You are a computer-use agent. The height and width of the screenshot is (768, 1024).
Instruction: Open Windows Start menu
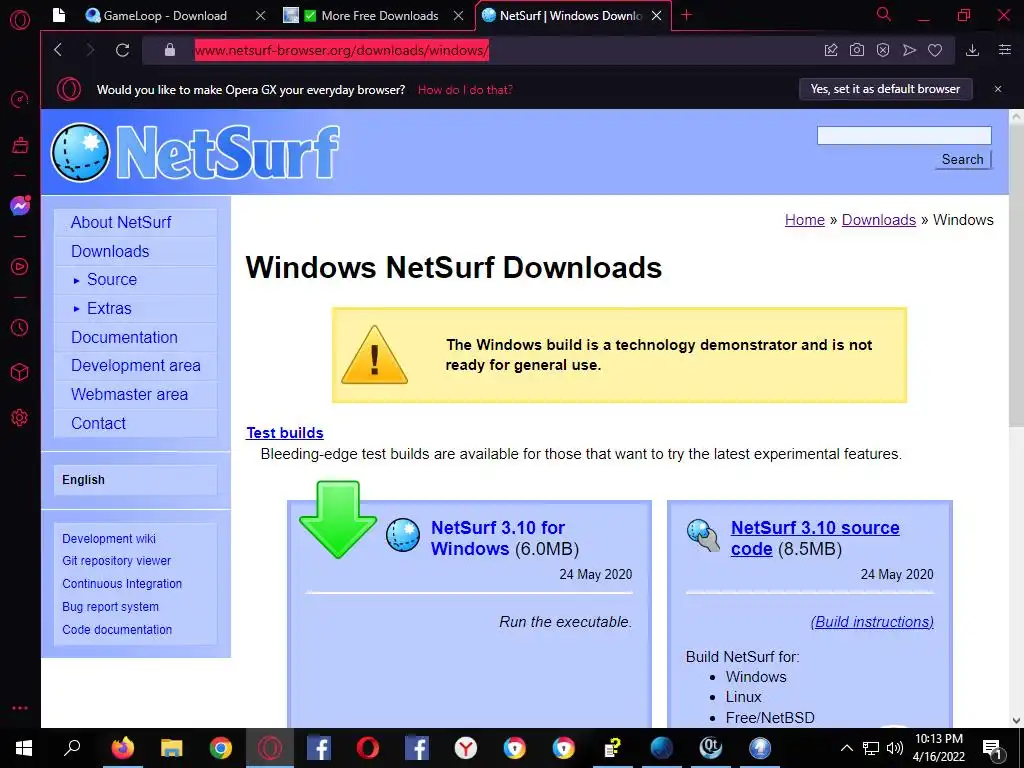pyautogui.click(x=24, y=748)
